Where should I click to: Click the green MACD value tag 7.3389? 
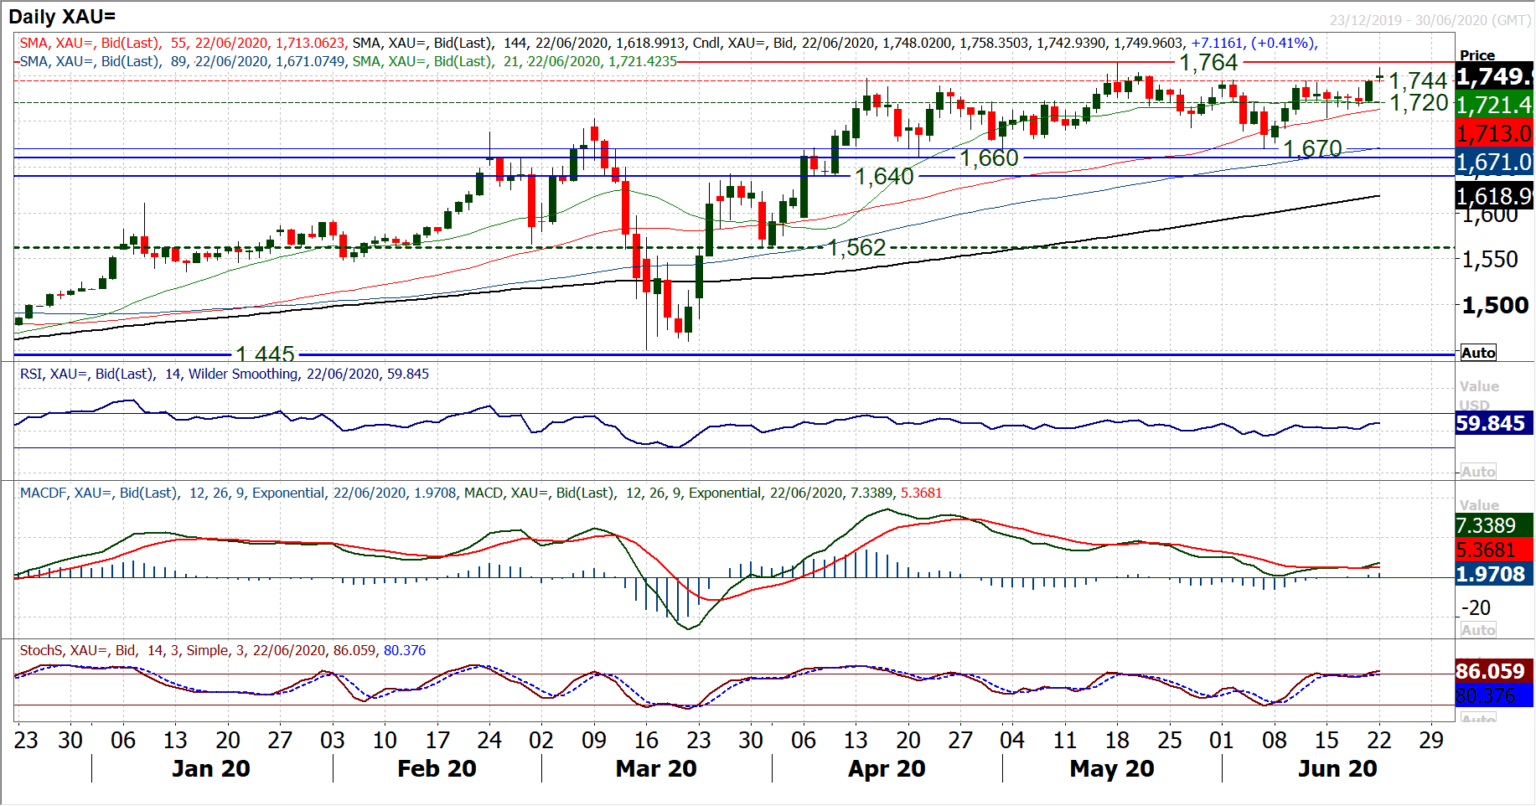point(1494,525)
